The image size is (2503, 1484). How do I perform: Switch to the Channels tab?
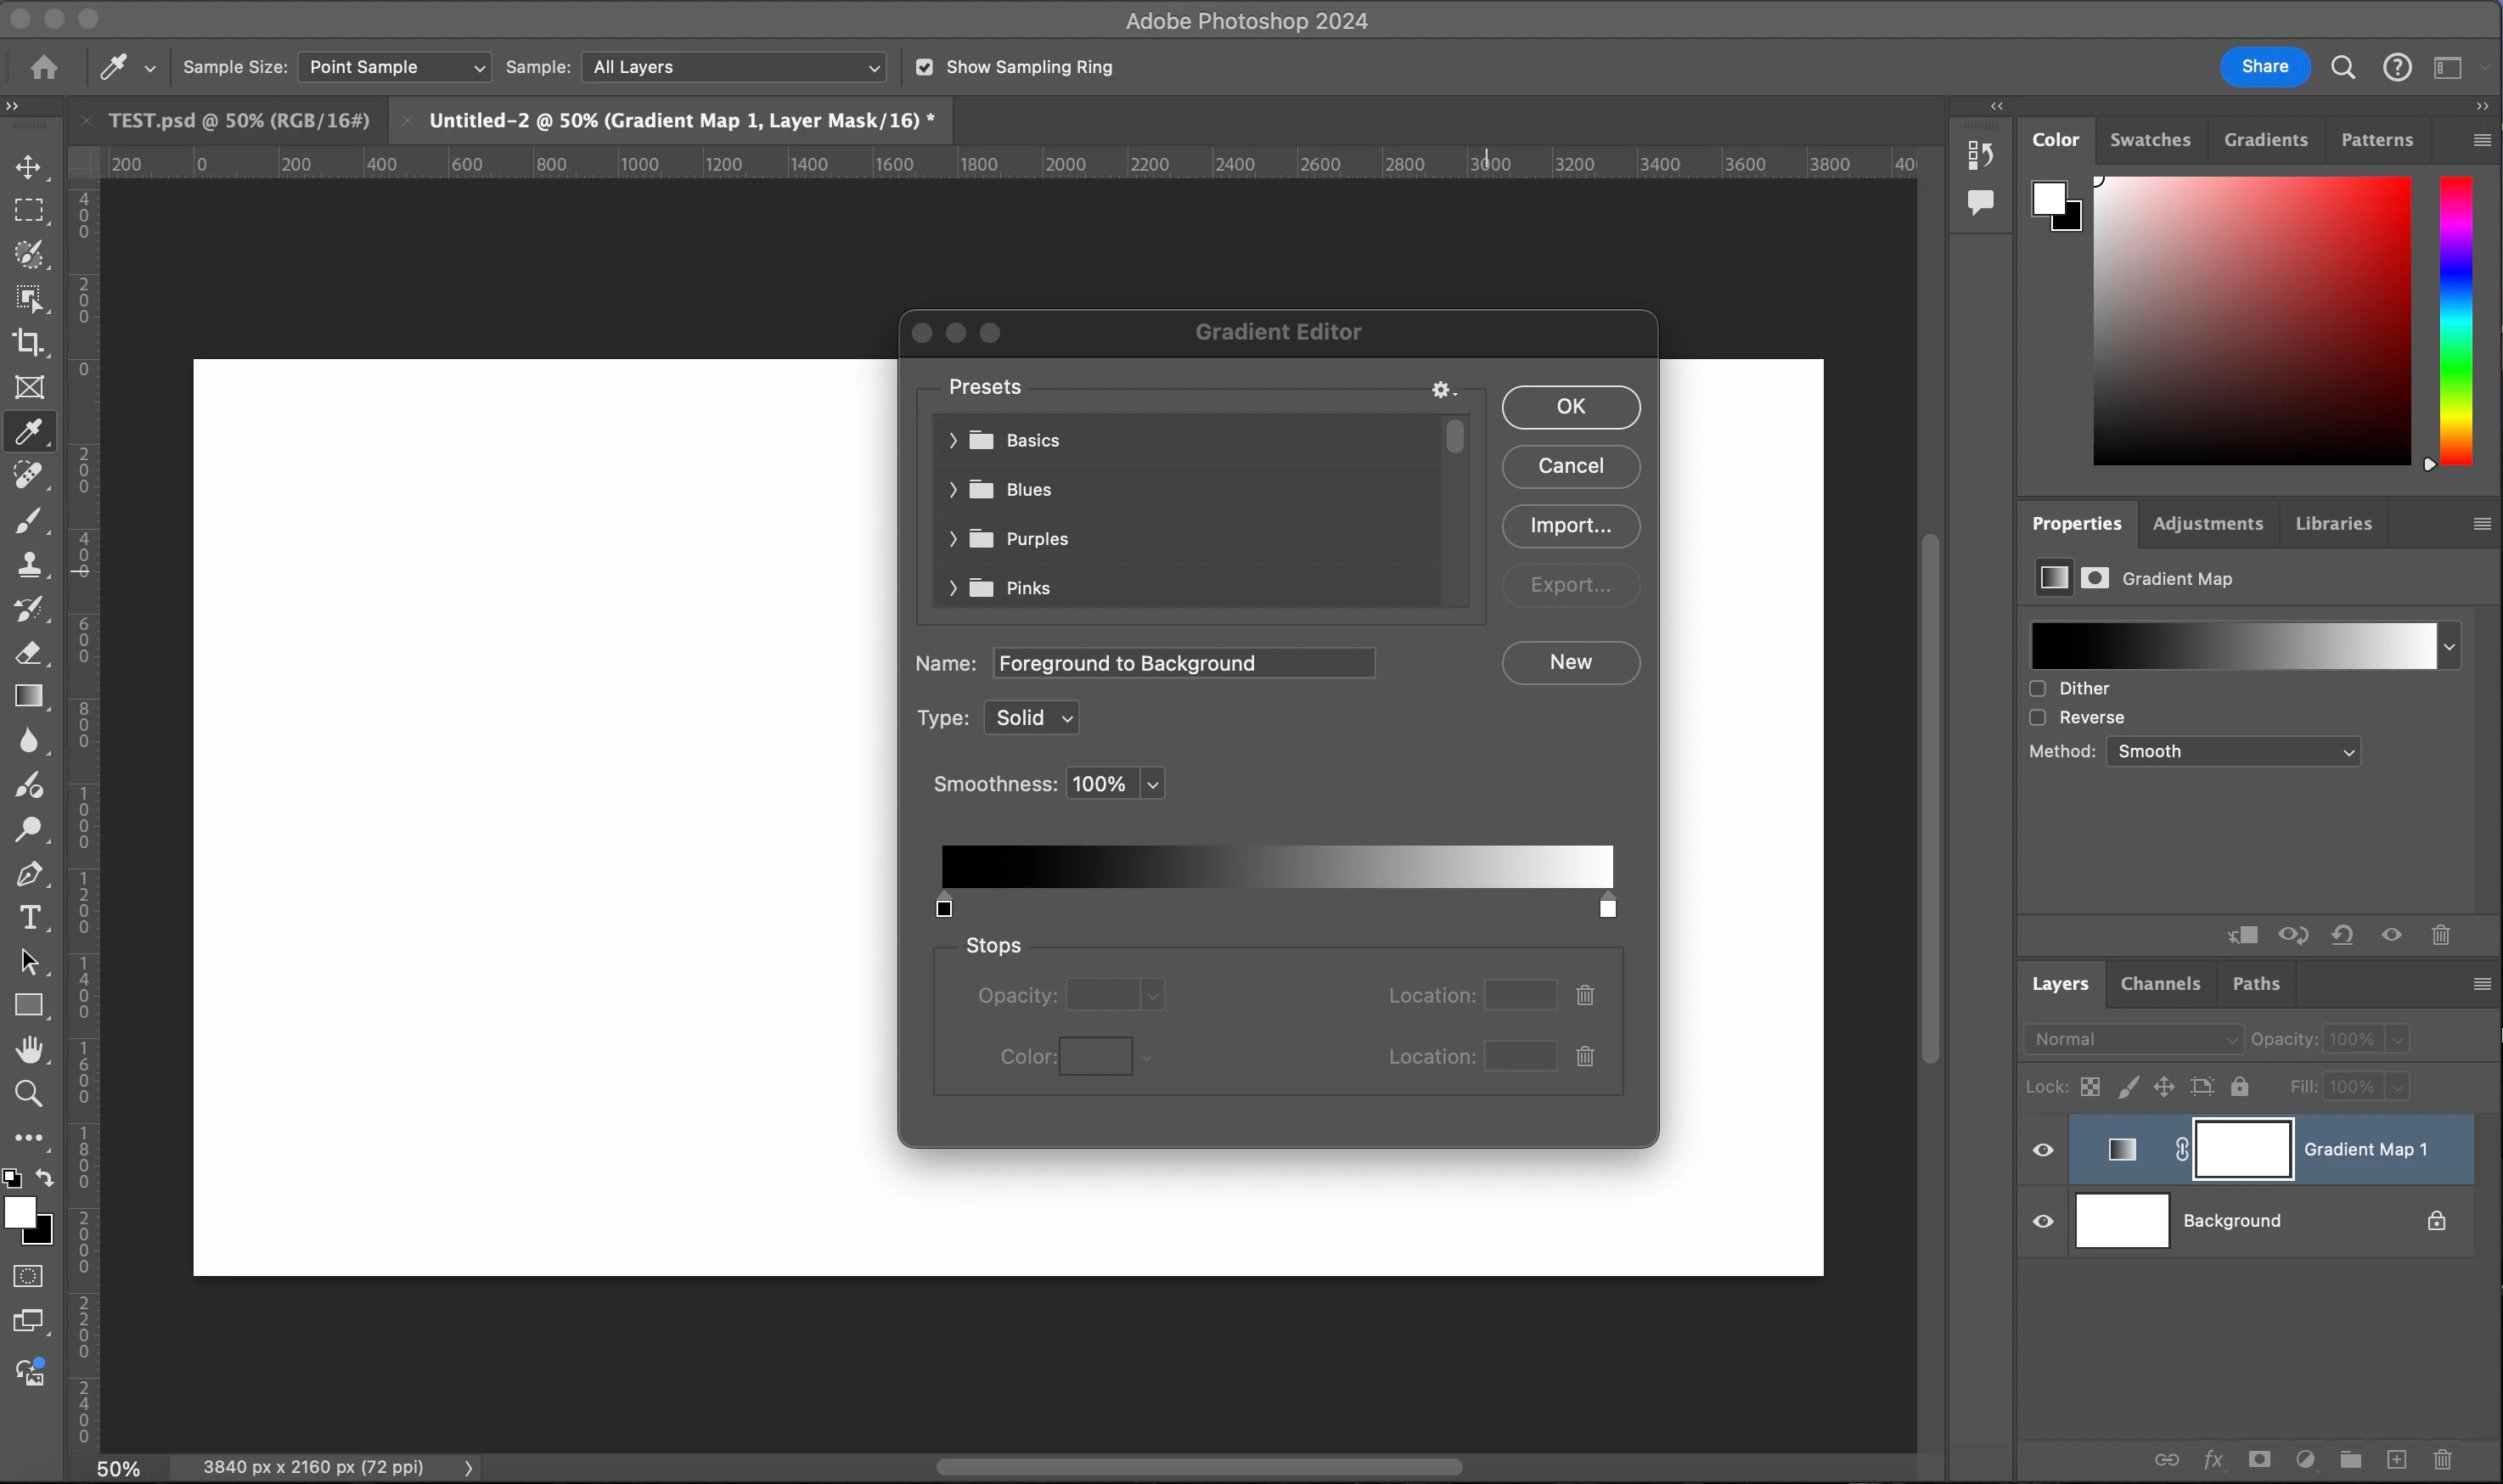coord(2160,984)
